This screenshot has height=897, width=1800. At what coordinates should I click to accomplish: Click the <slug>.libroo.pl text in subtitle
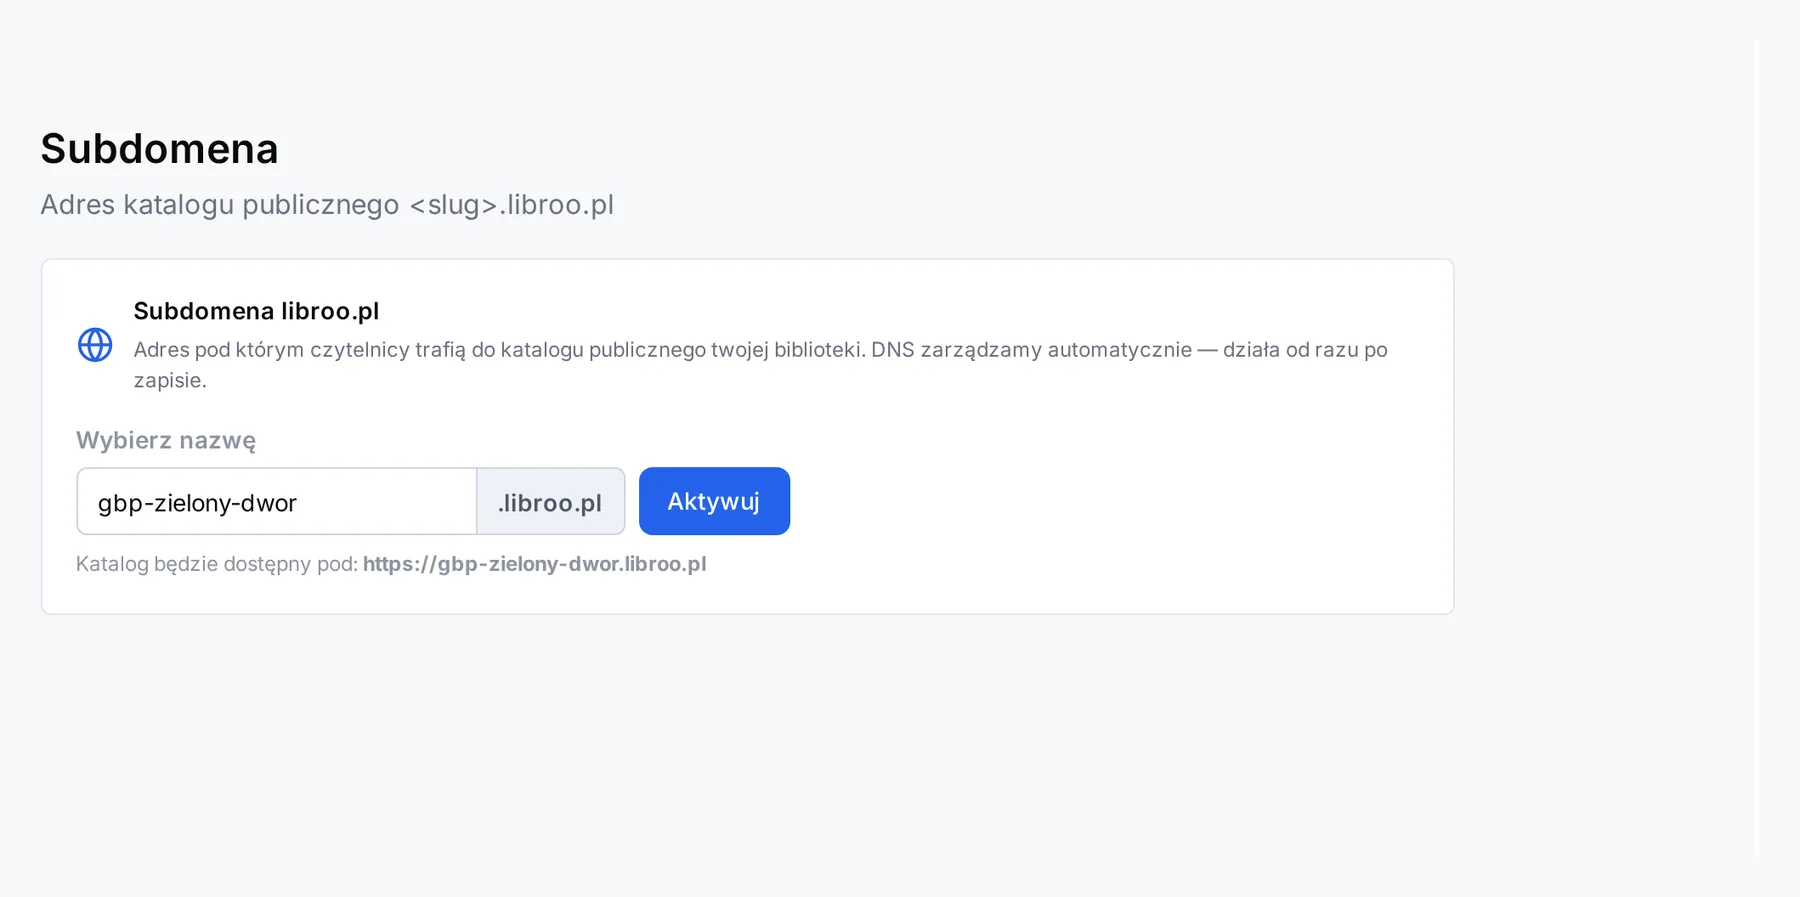(x=511, y=204)
